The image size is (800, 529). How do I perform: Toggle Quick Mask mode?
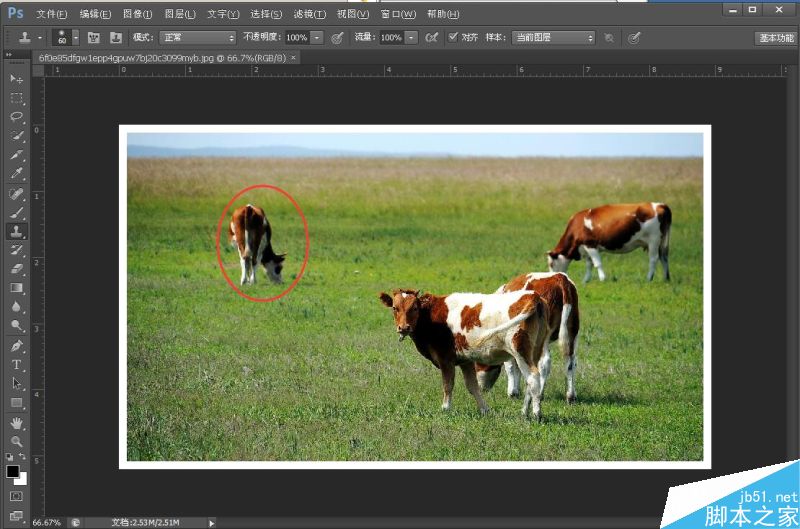point(16,496)
